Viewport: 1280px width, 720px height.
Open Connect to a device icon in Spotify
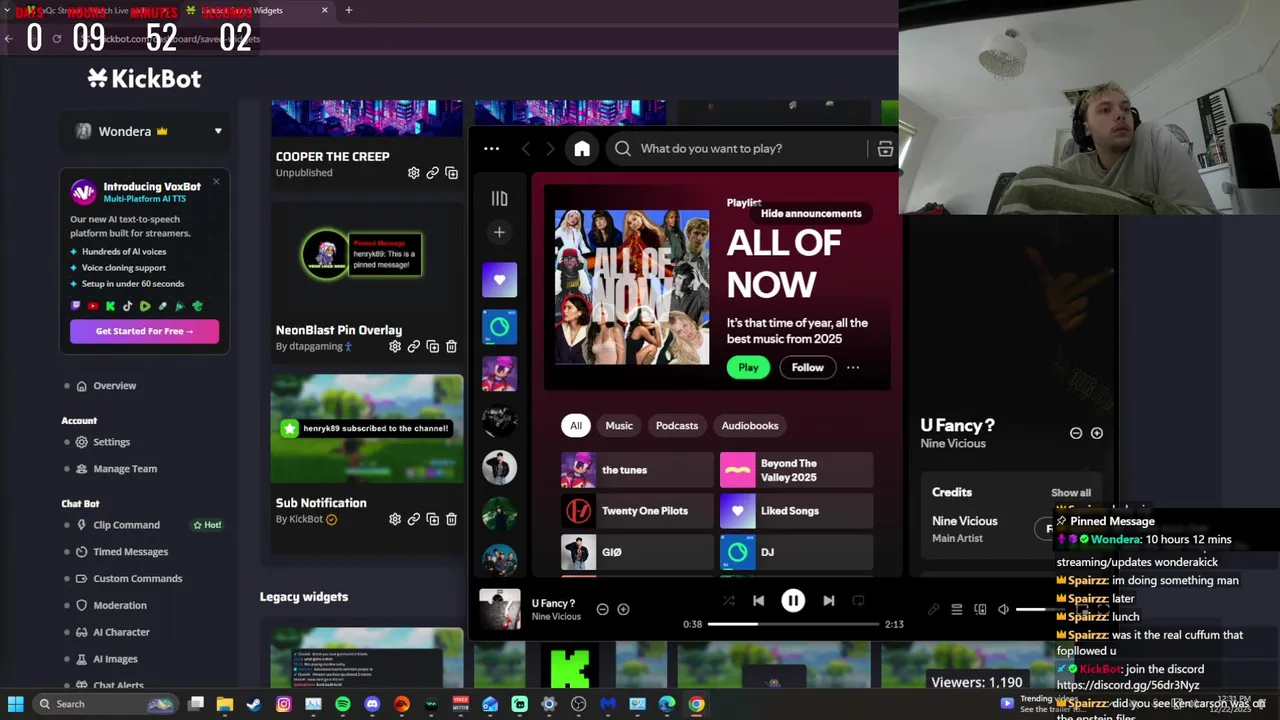coord(980,609)
